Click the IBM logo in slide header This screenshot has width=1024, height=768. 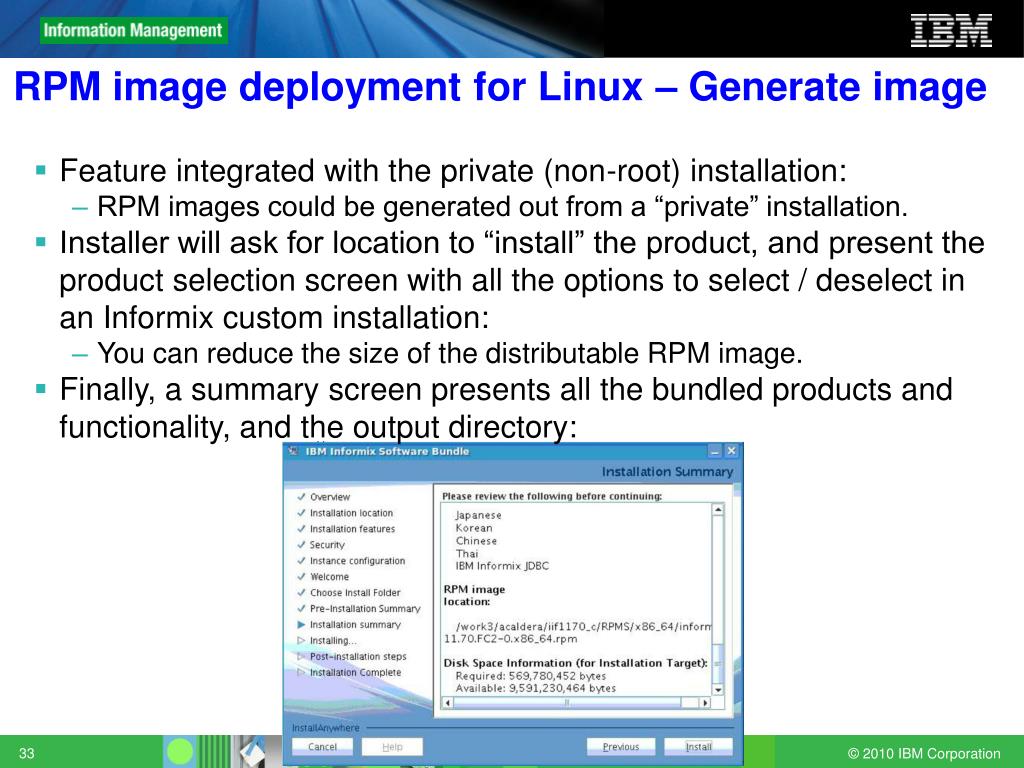[951, 31]
